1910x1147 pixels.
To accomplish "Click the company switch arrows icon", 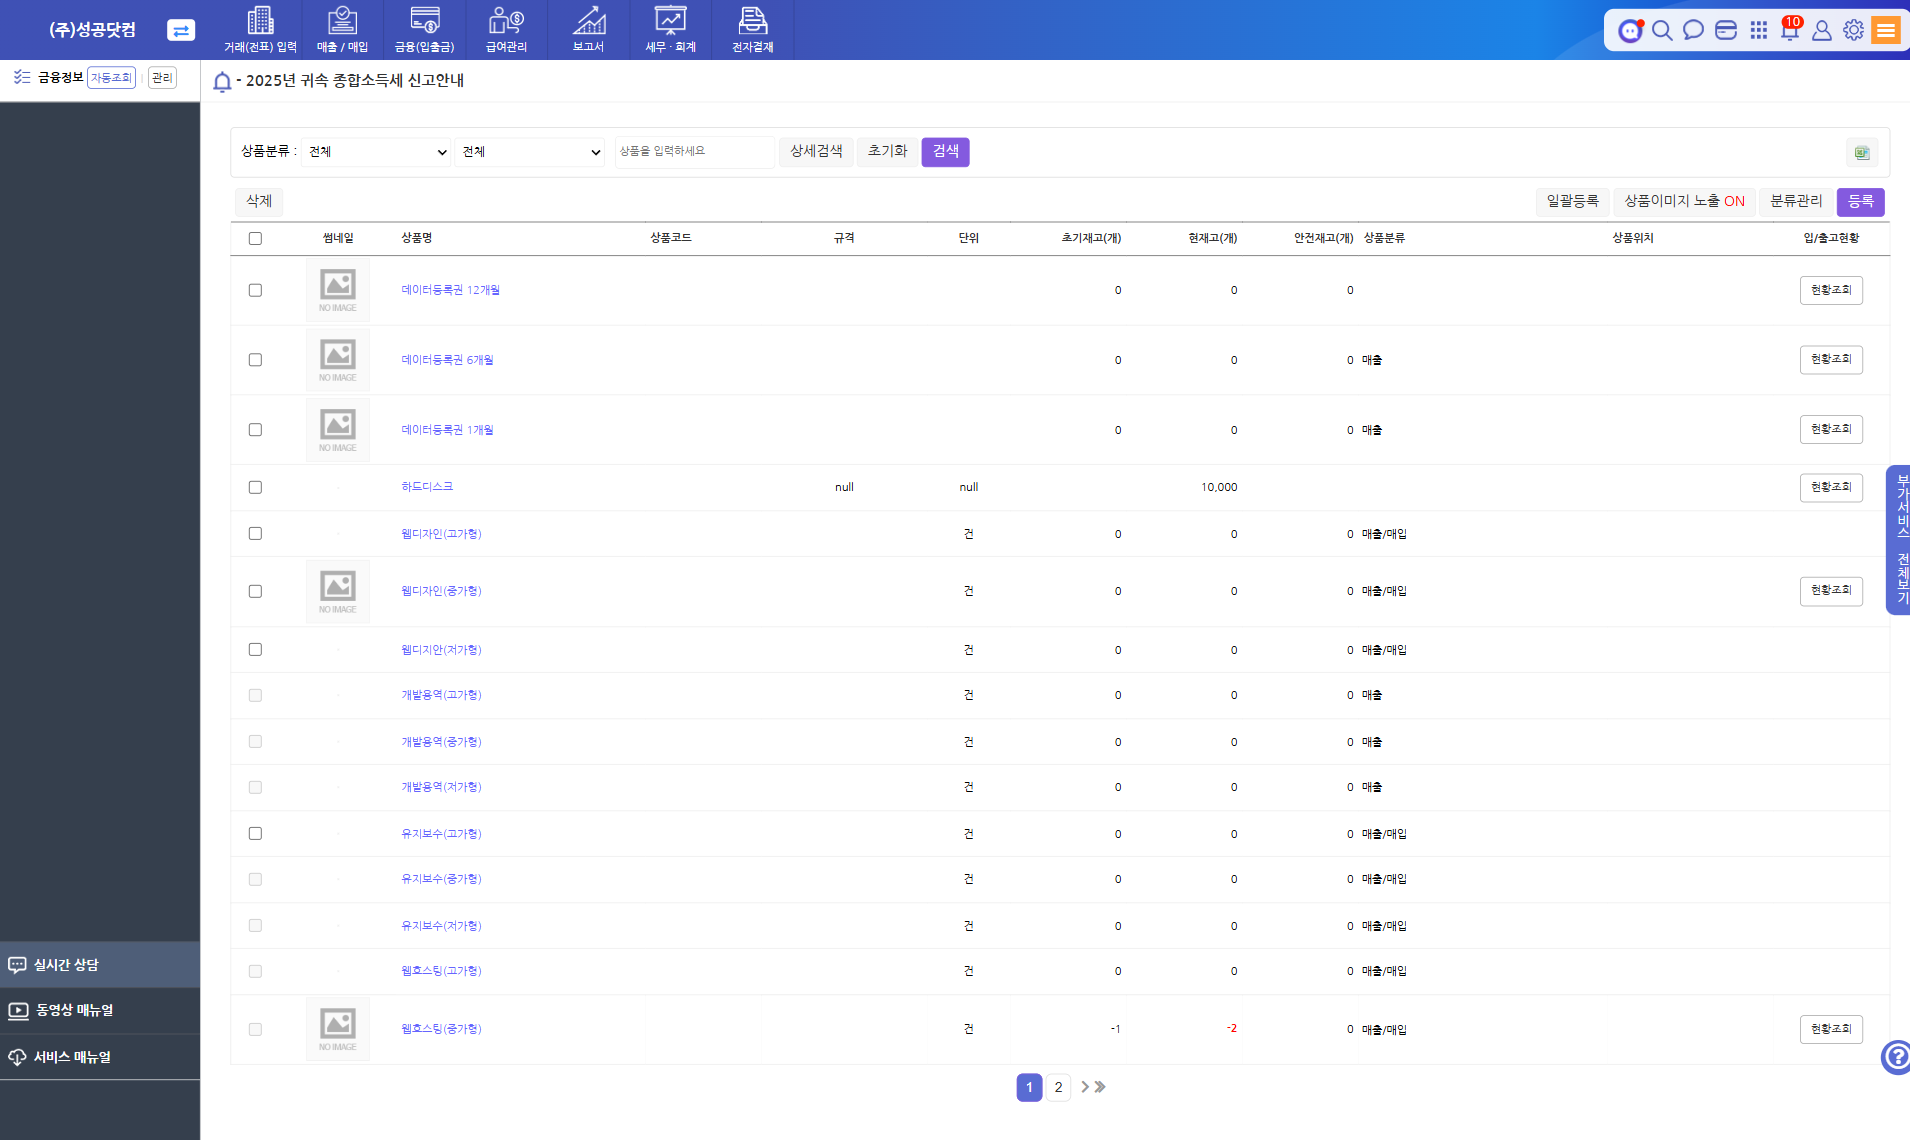I will [181, 30].
